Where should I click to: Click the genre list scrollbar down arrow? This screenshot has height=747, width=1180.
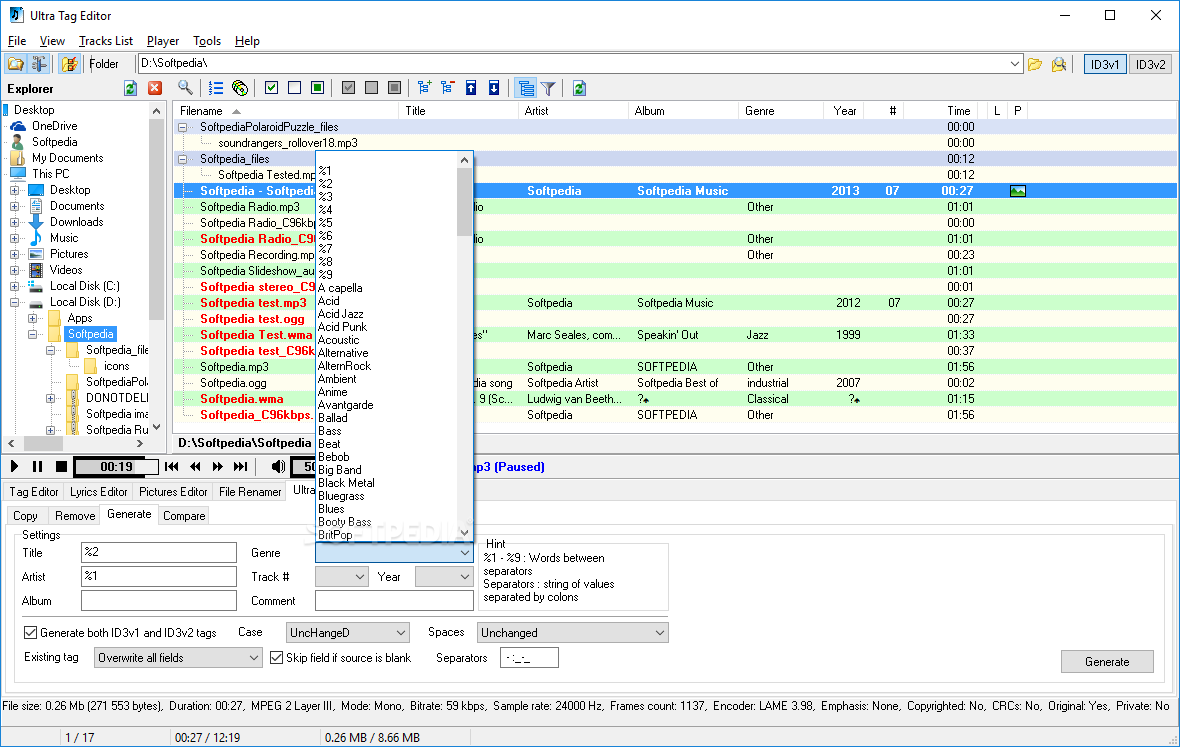click(x=464, y=532)
